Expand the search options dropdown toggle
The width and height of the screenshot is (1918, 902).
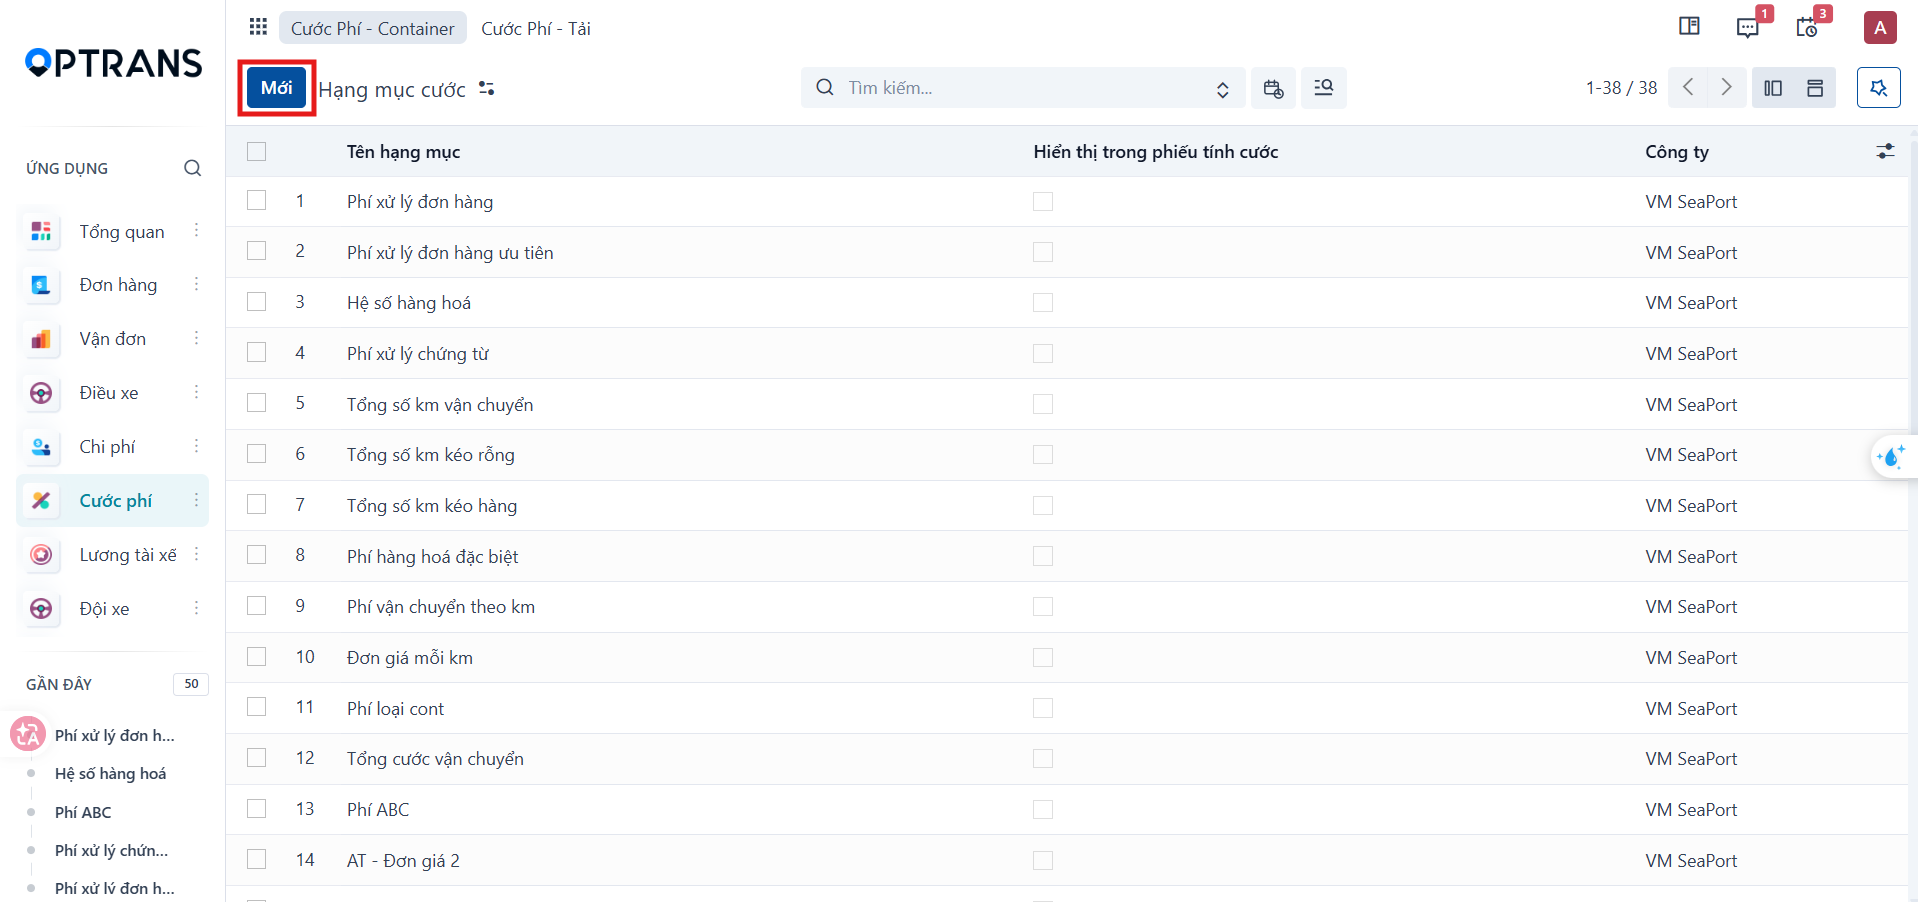[1222, 89]
